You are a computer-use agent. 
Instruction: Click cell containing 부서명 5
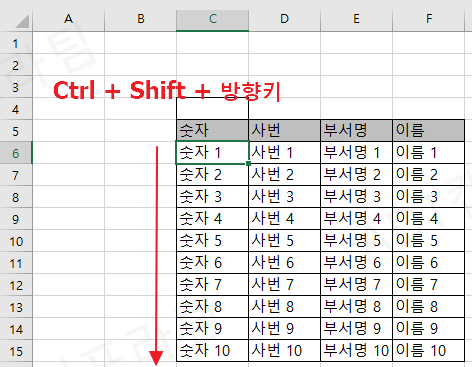pos(356,241)
